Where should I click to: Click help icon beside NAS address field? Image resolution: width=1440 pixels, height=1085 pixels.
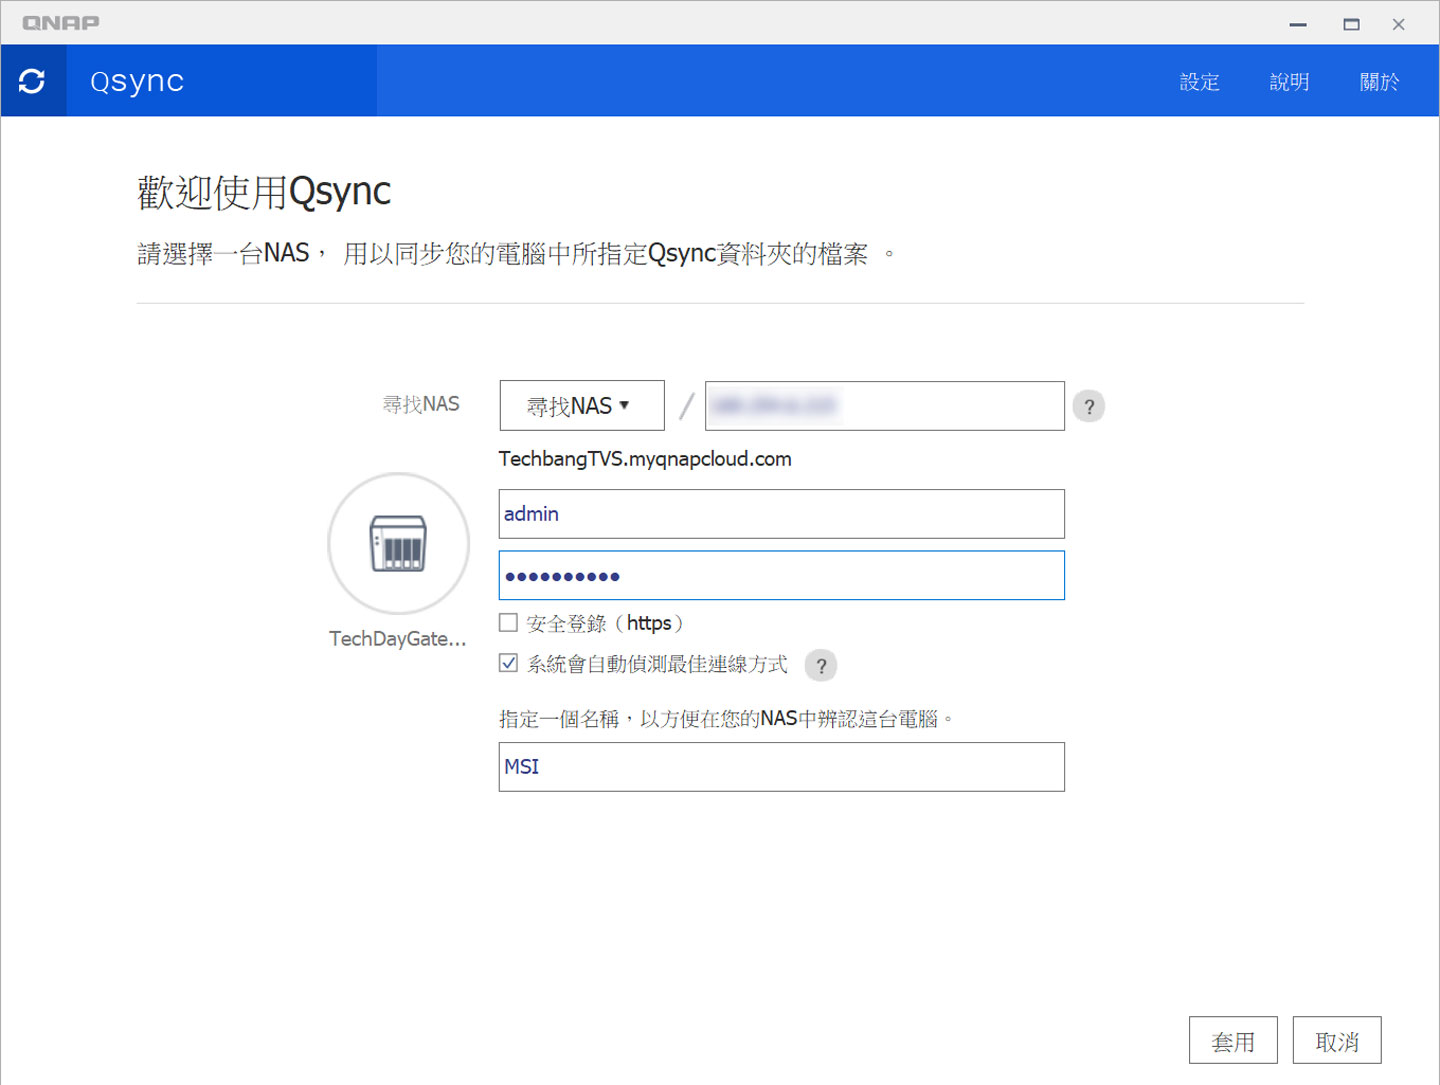click(x=1088, y=407)
